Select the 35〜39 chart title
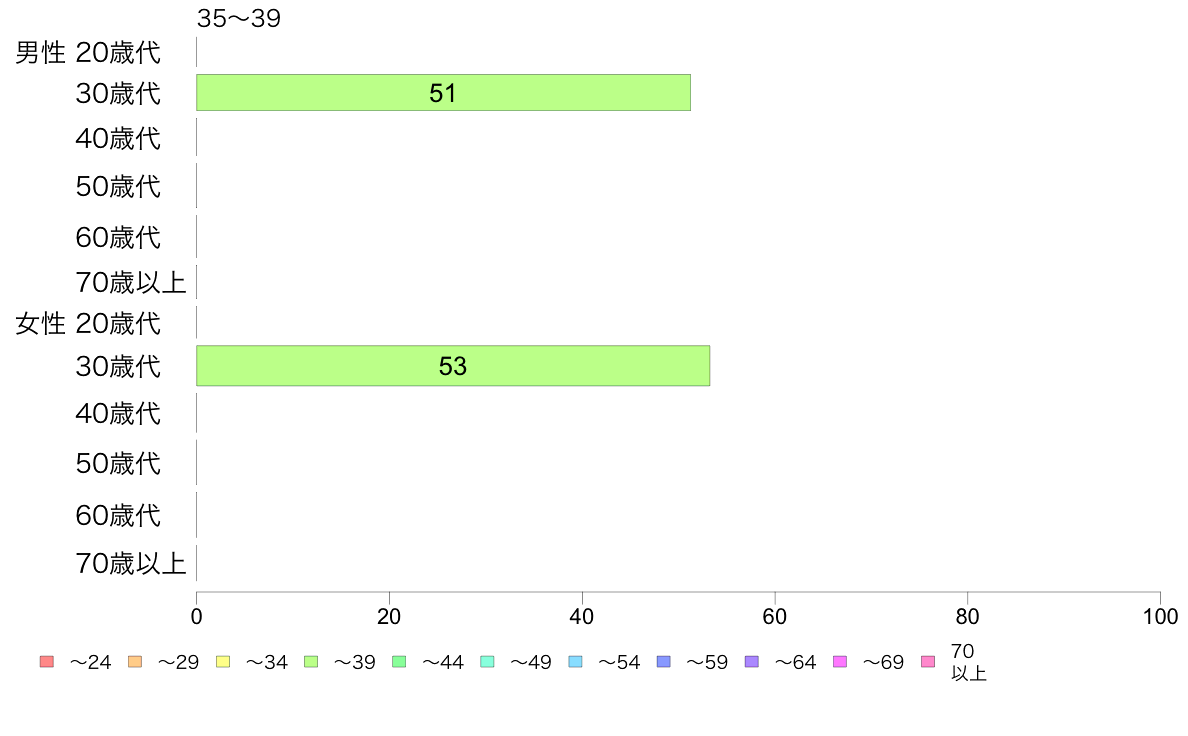Viewport: 1188px width, 736px height. [239, 18]
